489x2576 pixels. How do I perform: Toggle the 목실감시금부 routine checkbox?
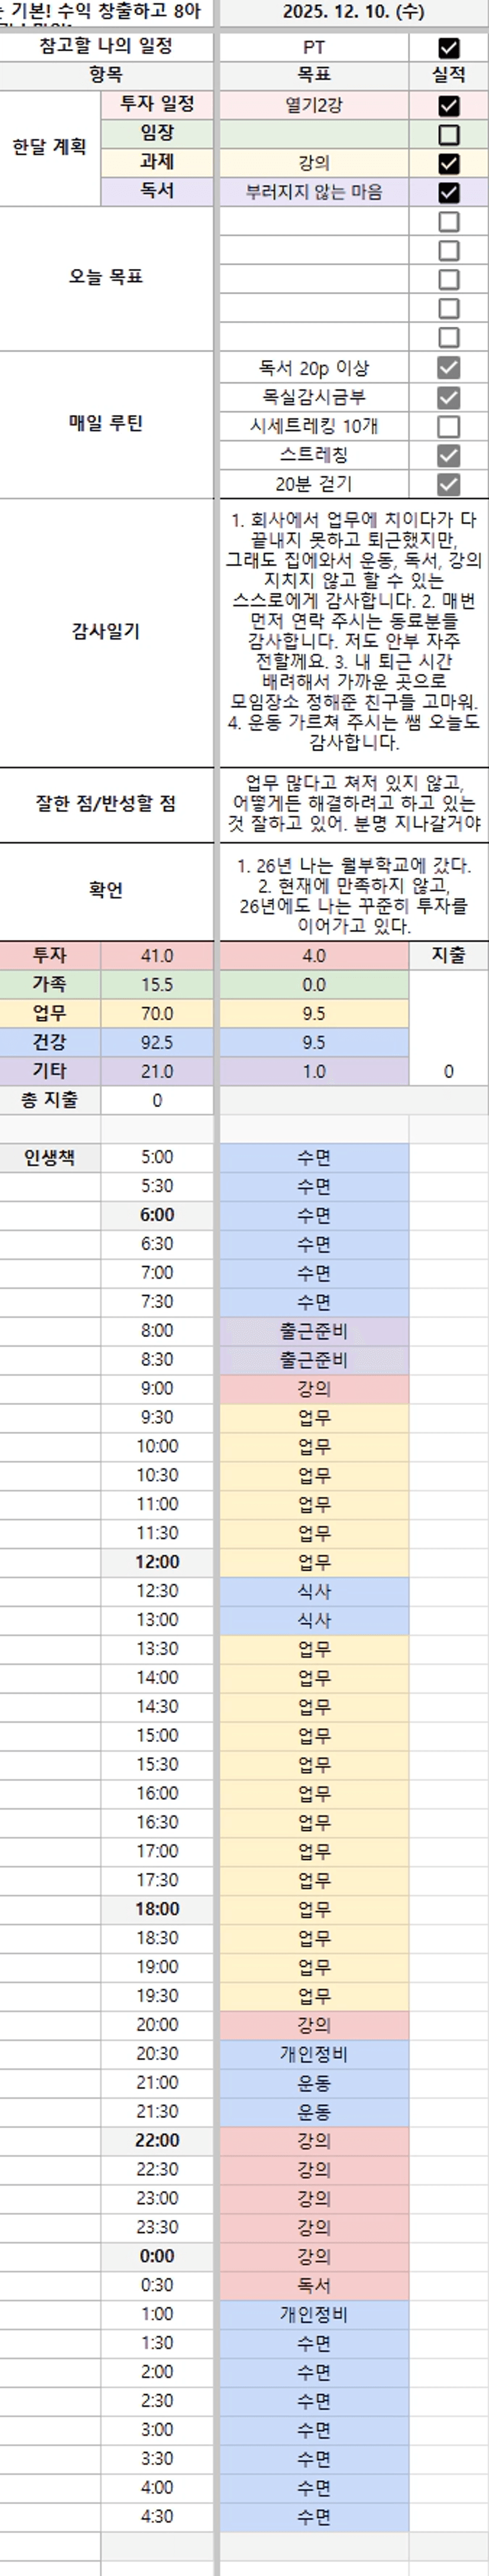click(449, 397)
